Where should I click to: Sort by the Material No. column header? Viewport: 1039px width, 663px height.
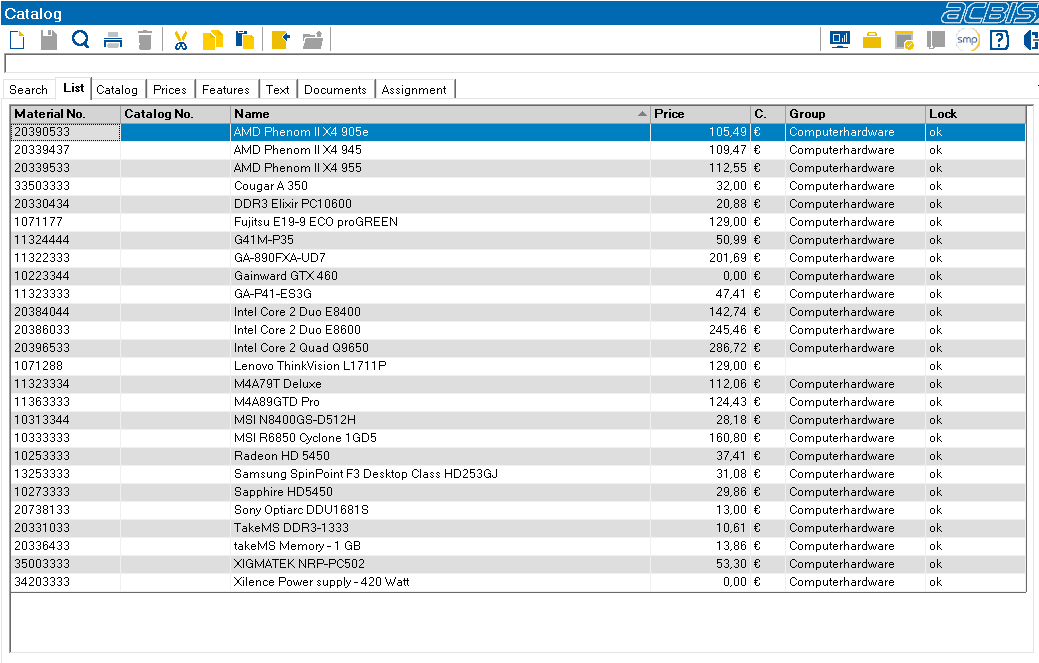coord(66,114)
